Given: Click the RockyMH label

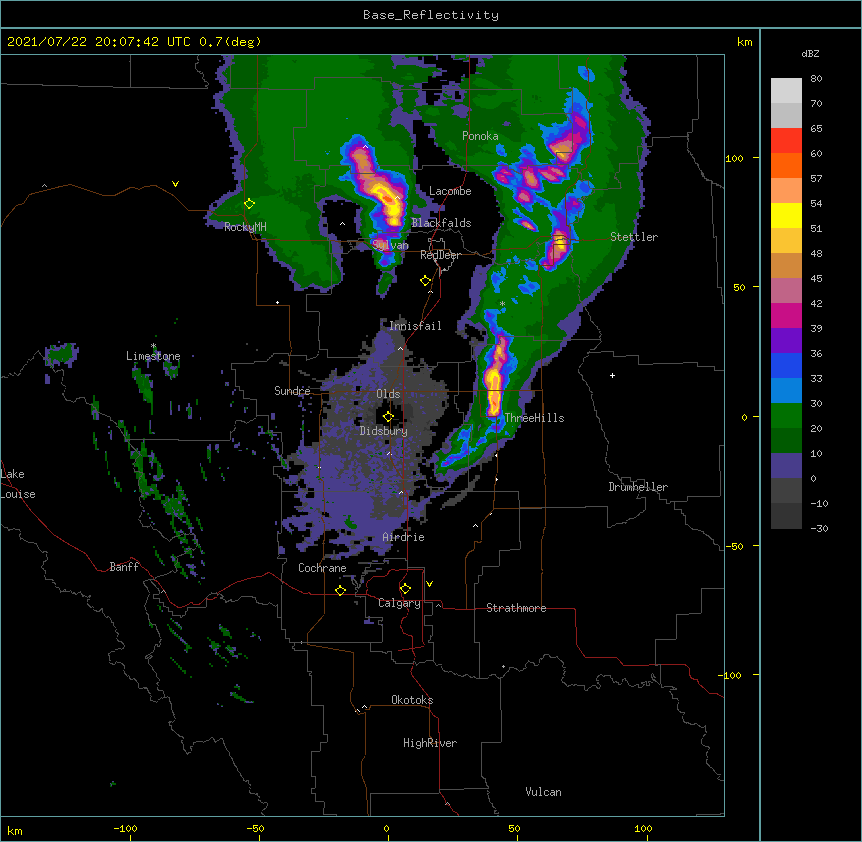Looking at the screenshot, I should tap(245, 227).
